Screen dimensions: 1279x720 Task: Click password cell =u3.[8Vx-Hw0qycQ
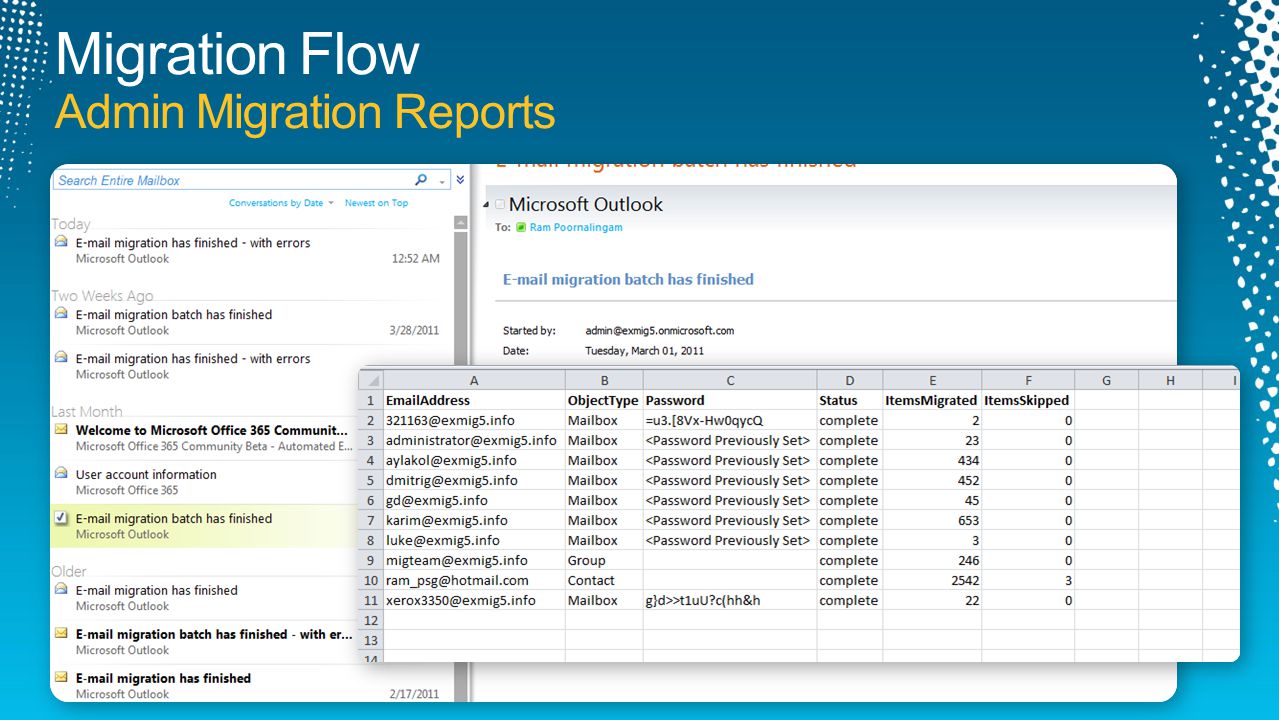point(730,420)
